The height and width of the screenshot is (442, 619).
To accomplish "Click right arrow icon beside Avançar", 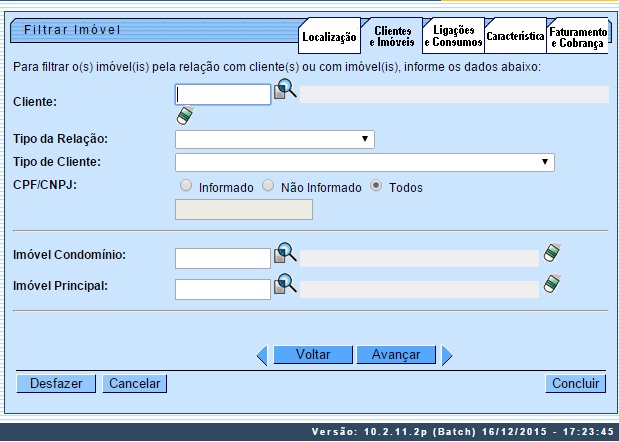I will click(x=447, y=355).
